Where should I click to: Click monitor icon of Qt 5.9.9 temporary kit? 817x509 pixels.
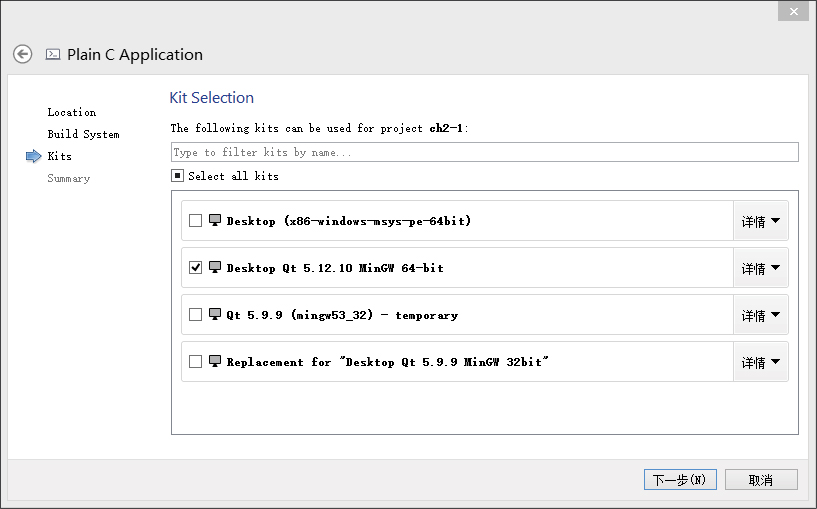(x=215, y=314)
